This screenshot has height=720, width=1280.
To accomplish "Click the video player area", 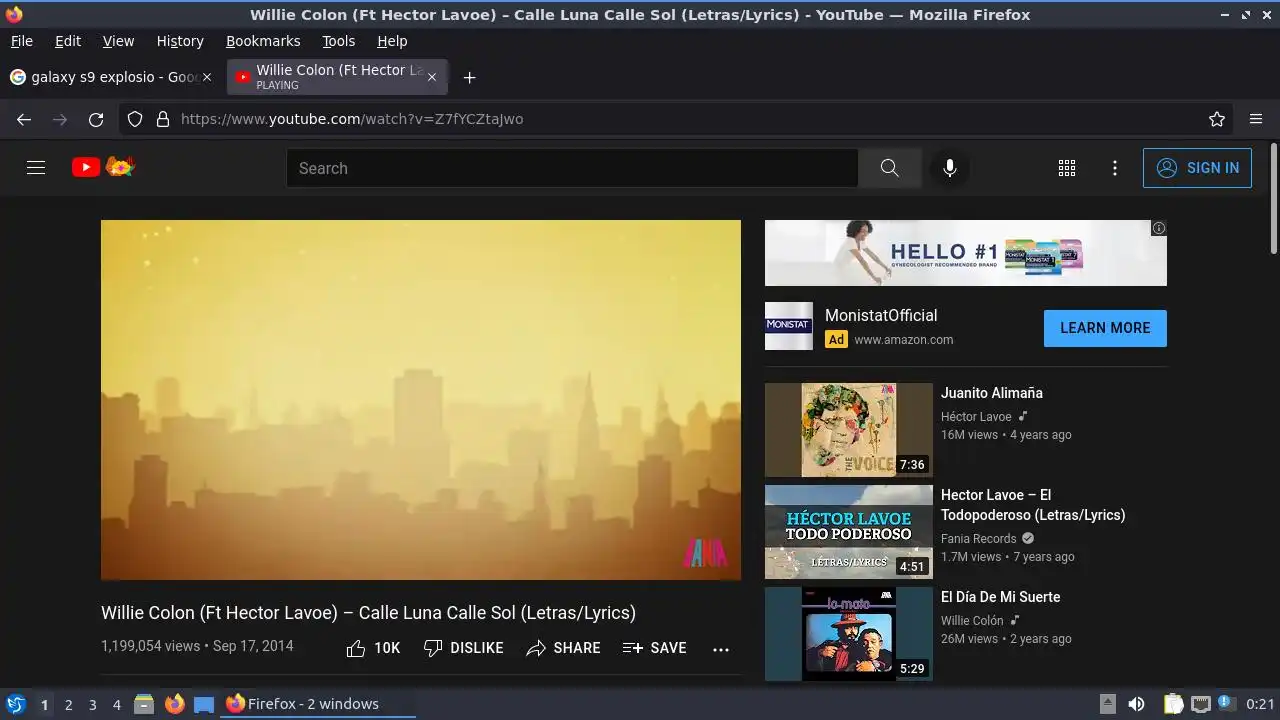I will click(x=421, y=400).
